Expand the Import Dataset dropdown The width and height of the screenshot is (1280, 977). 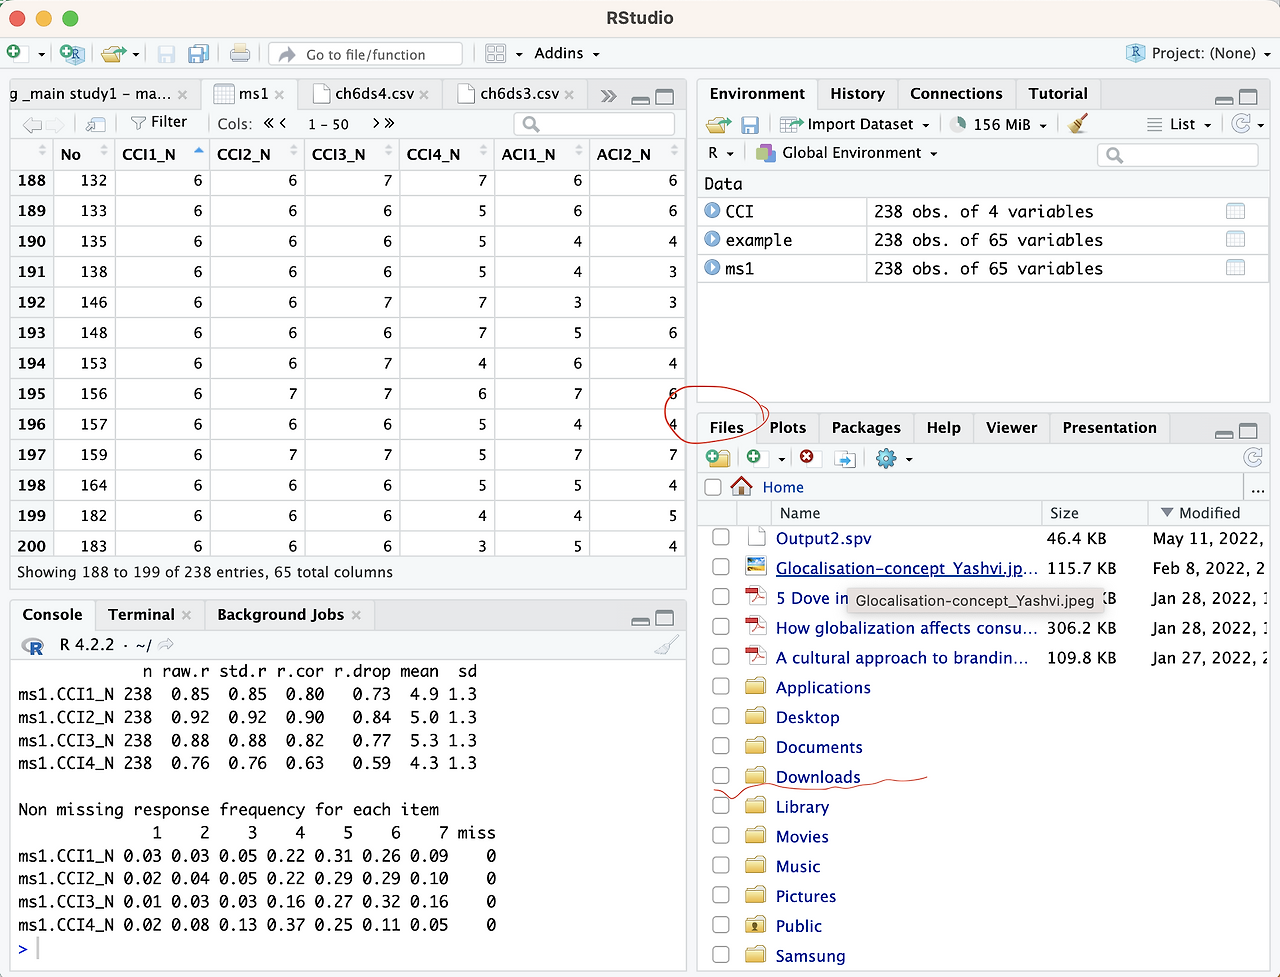point(856,124)
